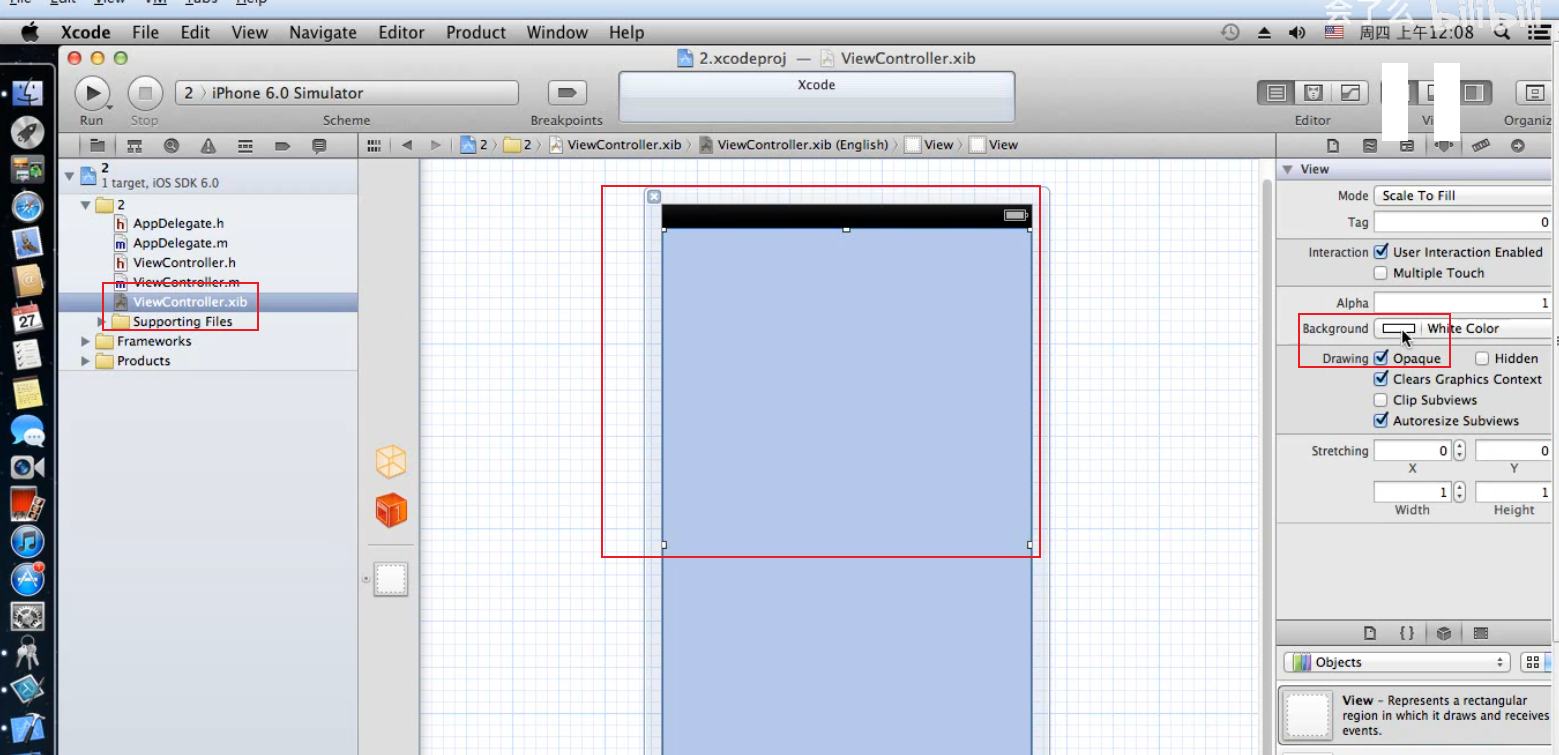This screenshot has width=1559, height=755.
Task: Show the Object library cube icon
Action: point(1444,633)
